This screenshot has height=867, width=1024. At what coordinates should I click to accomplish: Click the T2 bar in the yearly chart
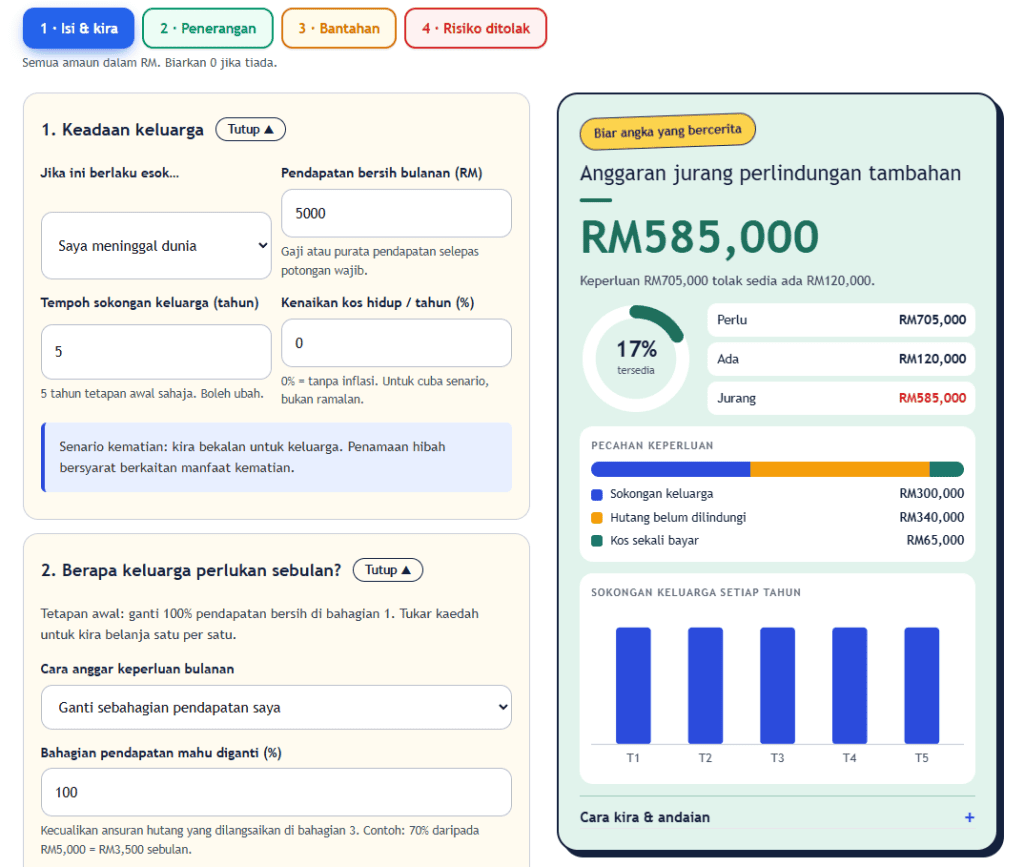(705, 686)
